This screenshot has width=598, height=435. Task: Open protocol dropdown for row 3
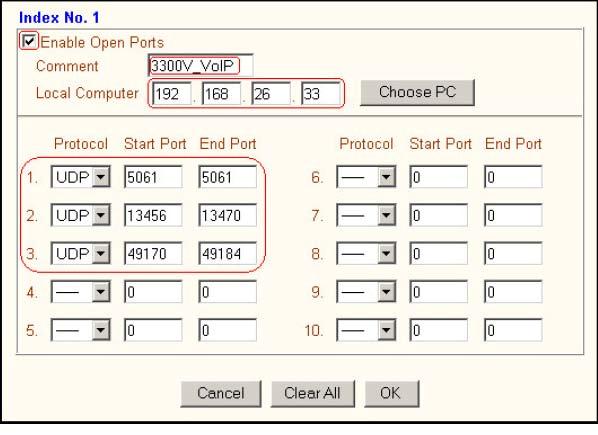pos(80,254)
